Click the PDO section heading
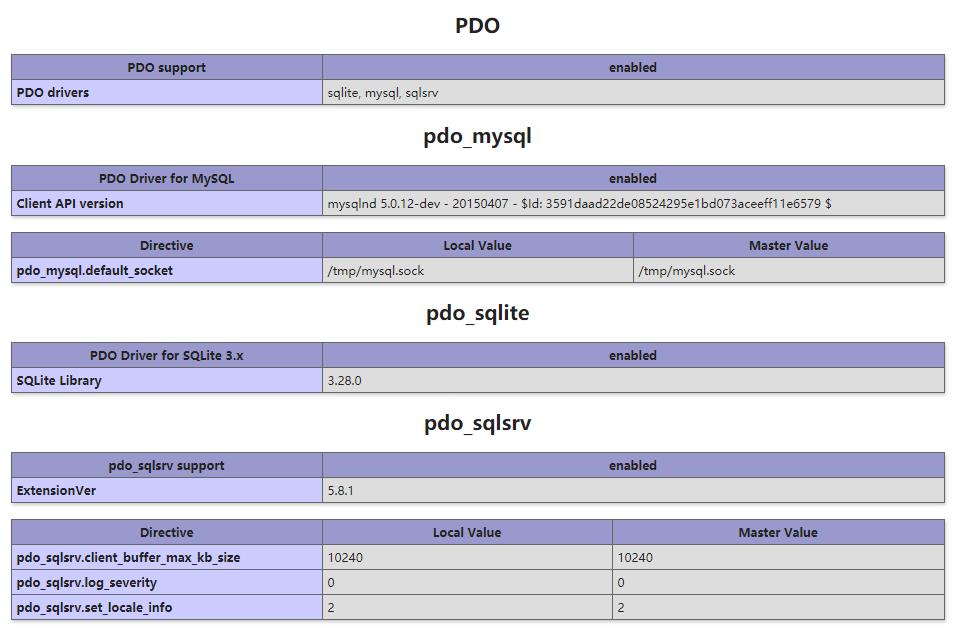This screenshot has height=634, width=965. coord(477,26)
